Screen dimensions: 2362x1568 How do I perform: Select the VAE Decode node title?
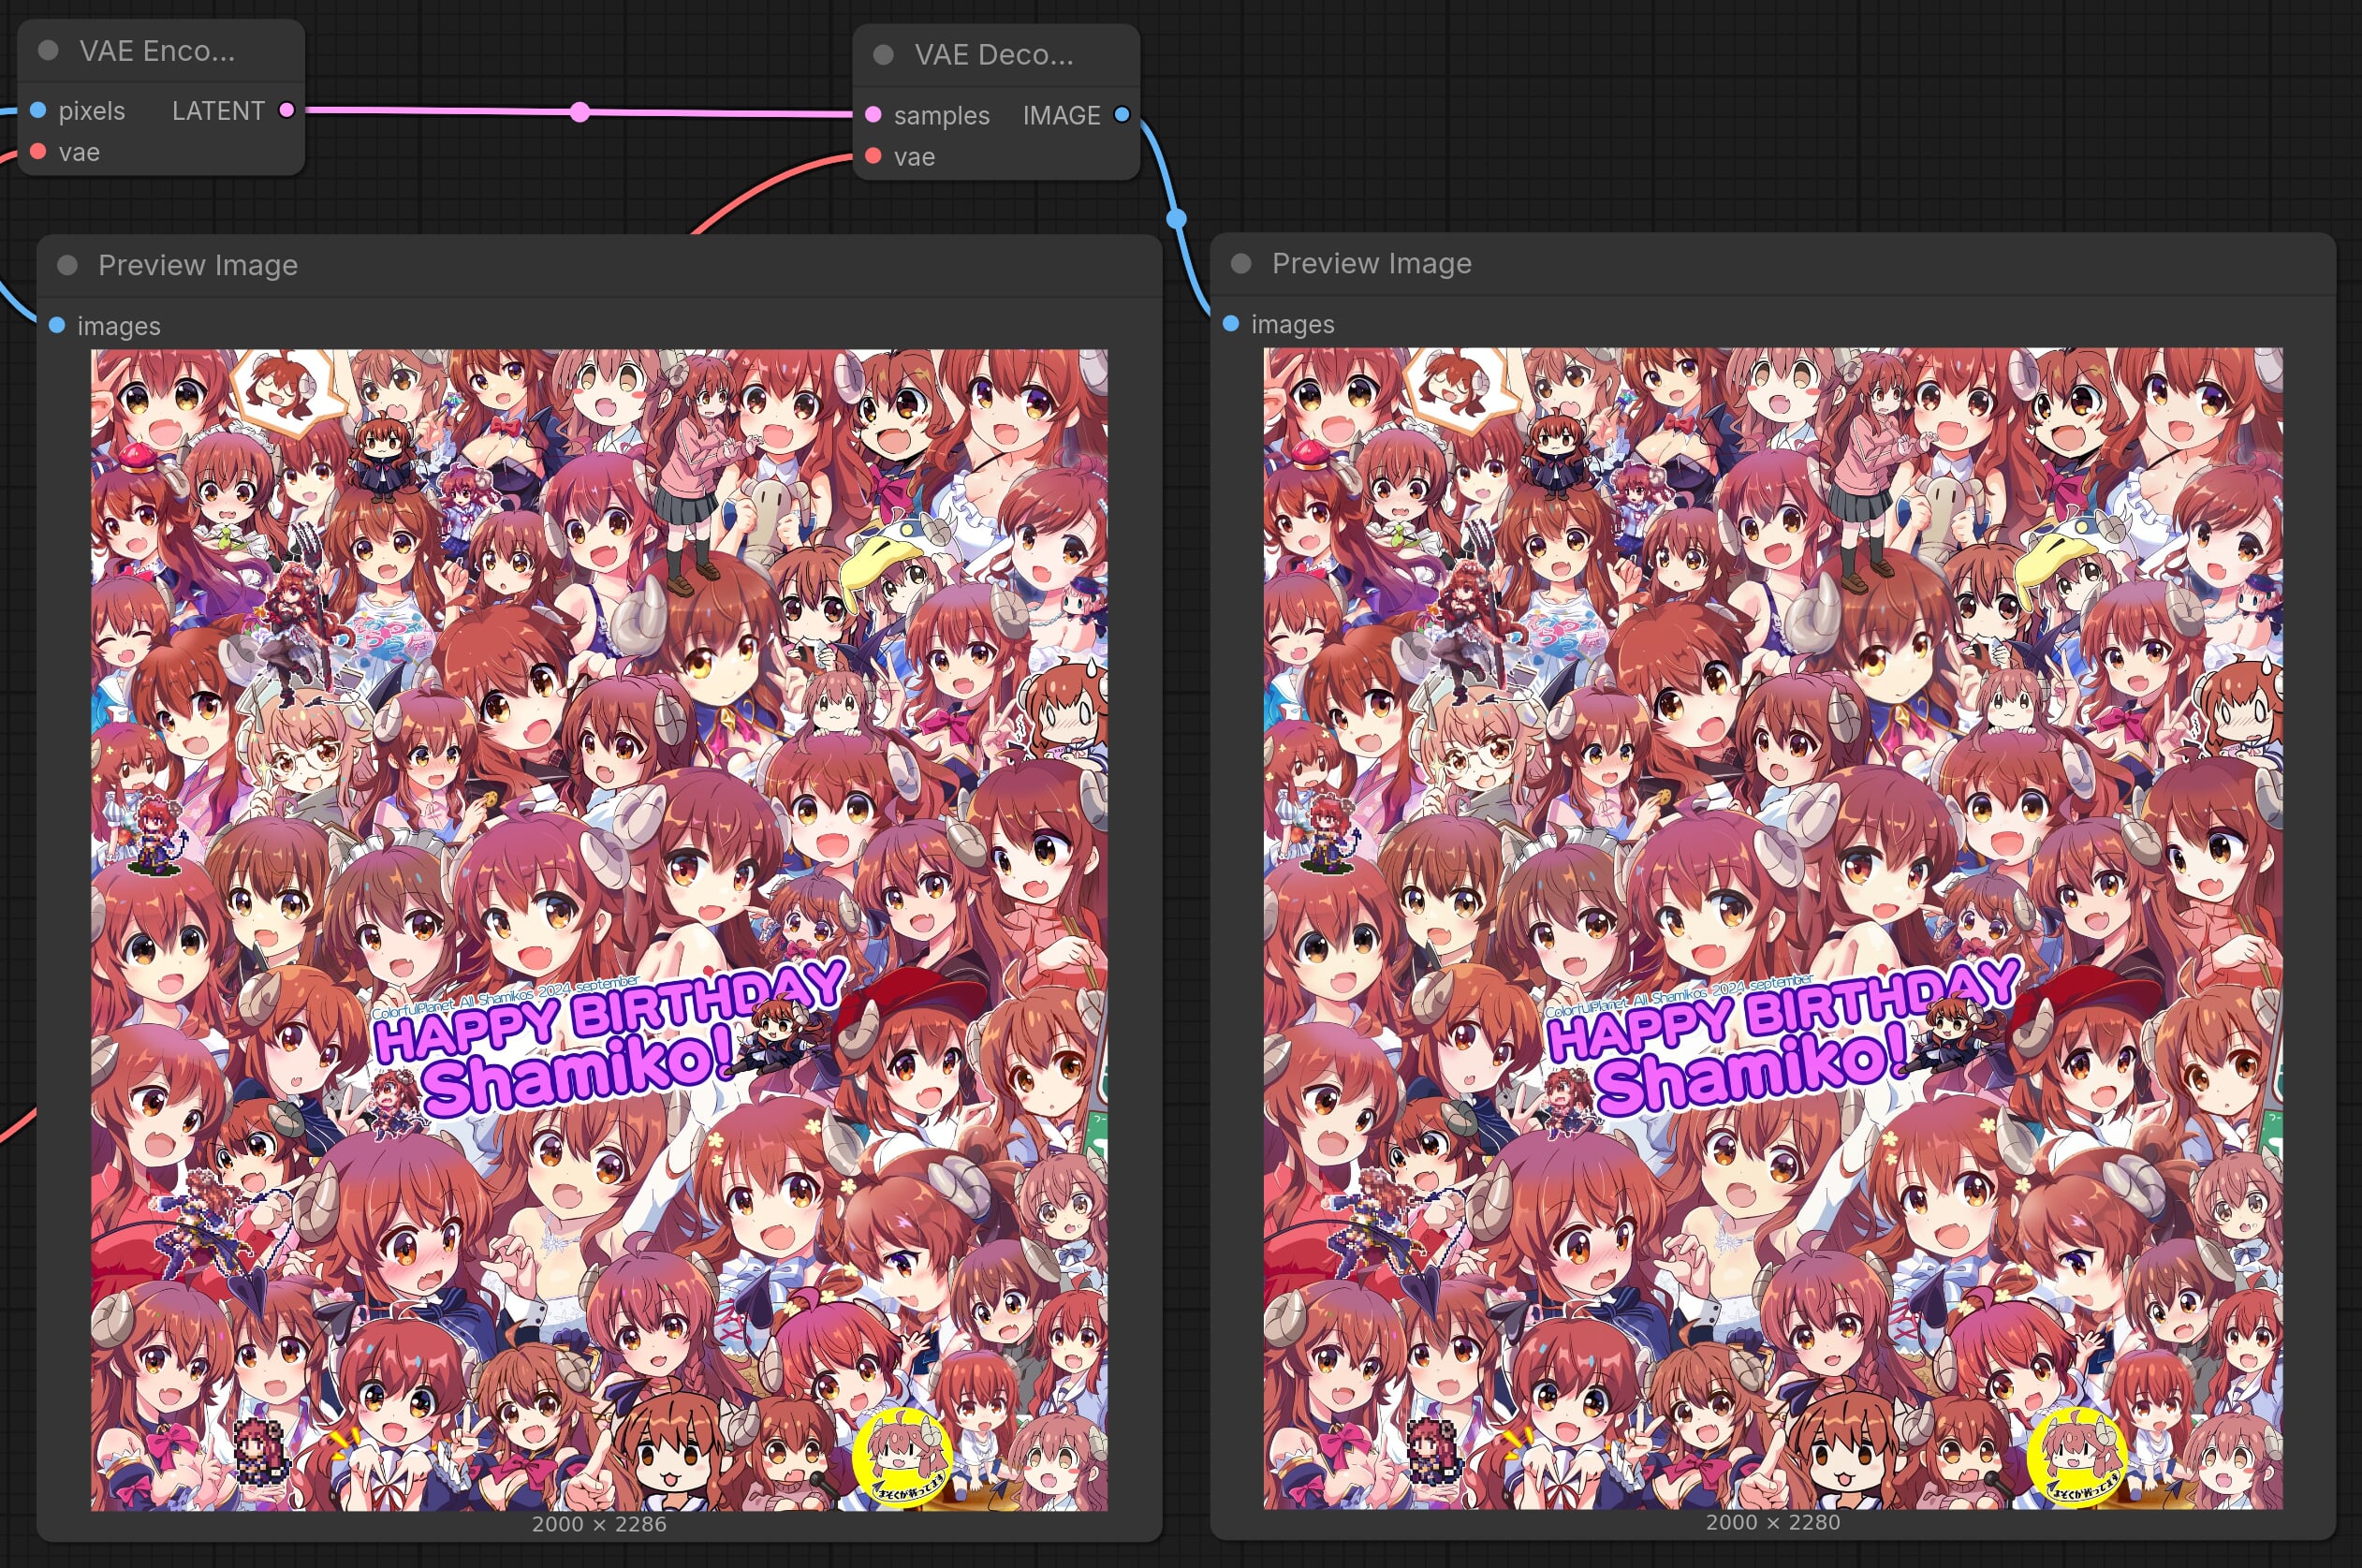tap(993, 55)
